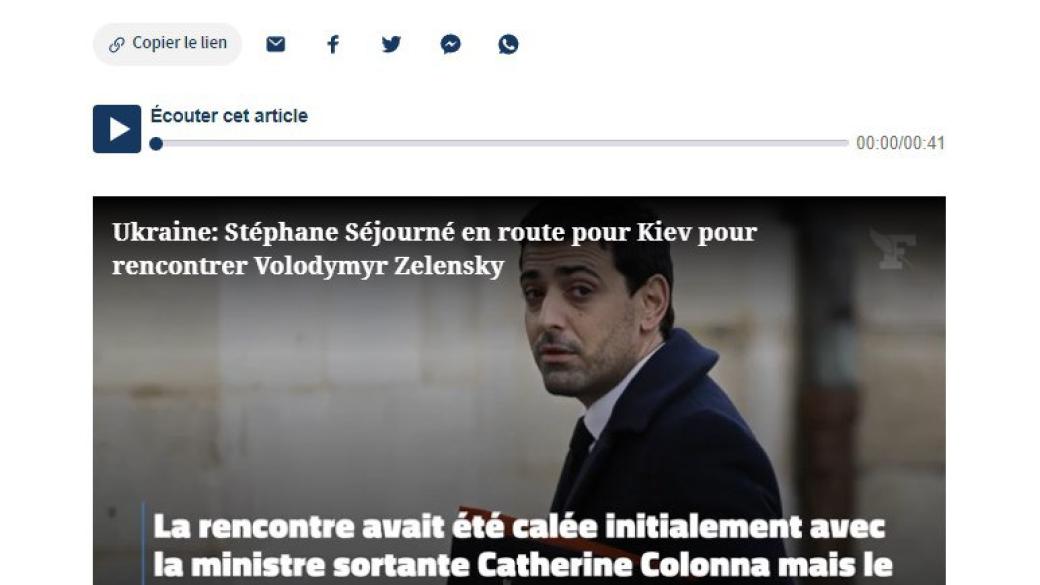This screenshot has height=585, width=1040.
Task: Click the chain link icon
Action: tap(117, 44)
